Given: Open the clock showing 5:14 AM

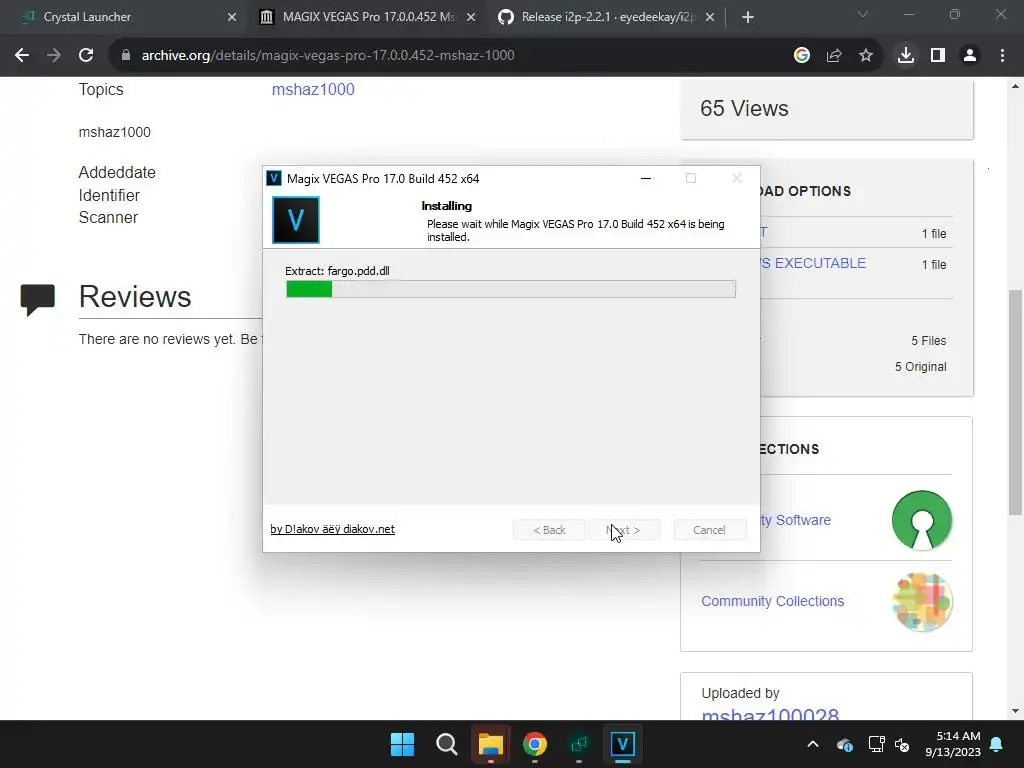Looking at the screenshot, I should pyautogui.click(x=953, y=744).
